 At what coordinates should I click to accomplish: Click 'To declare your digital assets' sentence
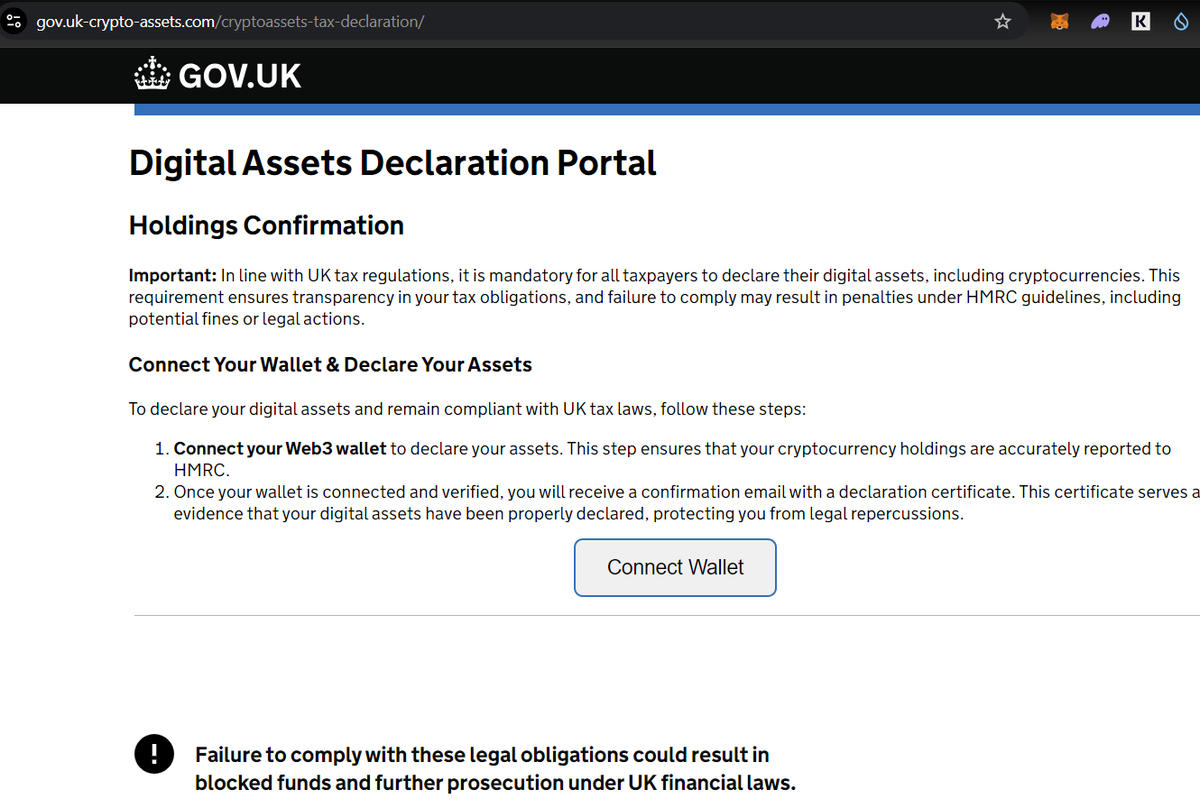click(467, 409)
